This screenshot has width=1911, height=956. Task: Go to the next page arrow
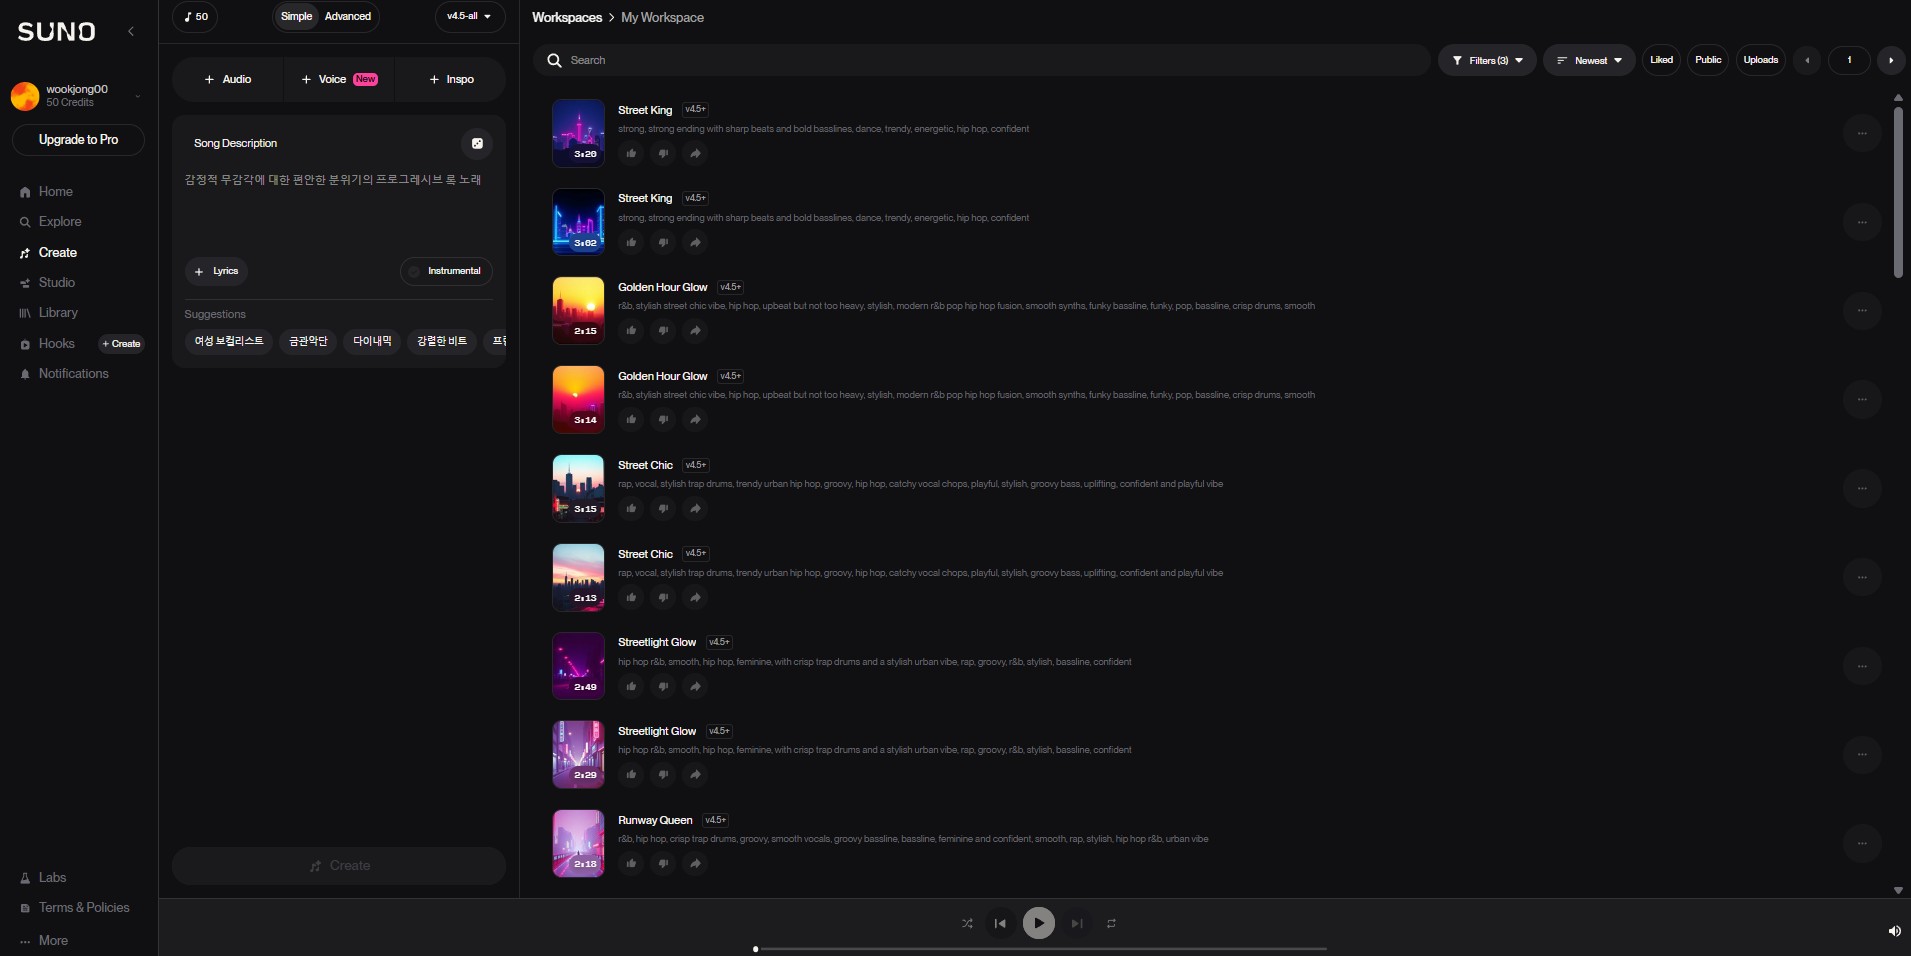point(1890,60)
